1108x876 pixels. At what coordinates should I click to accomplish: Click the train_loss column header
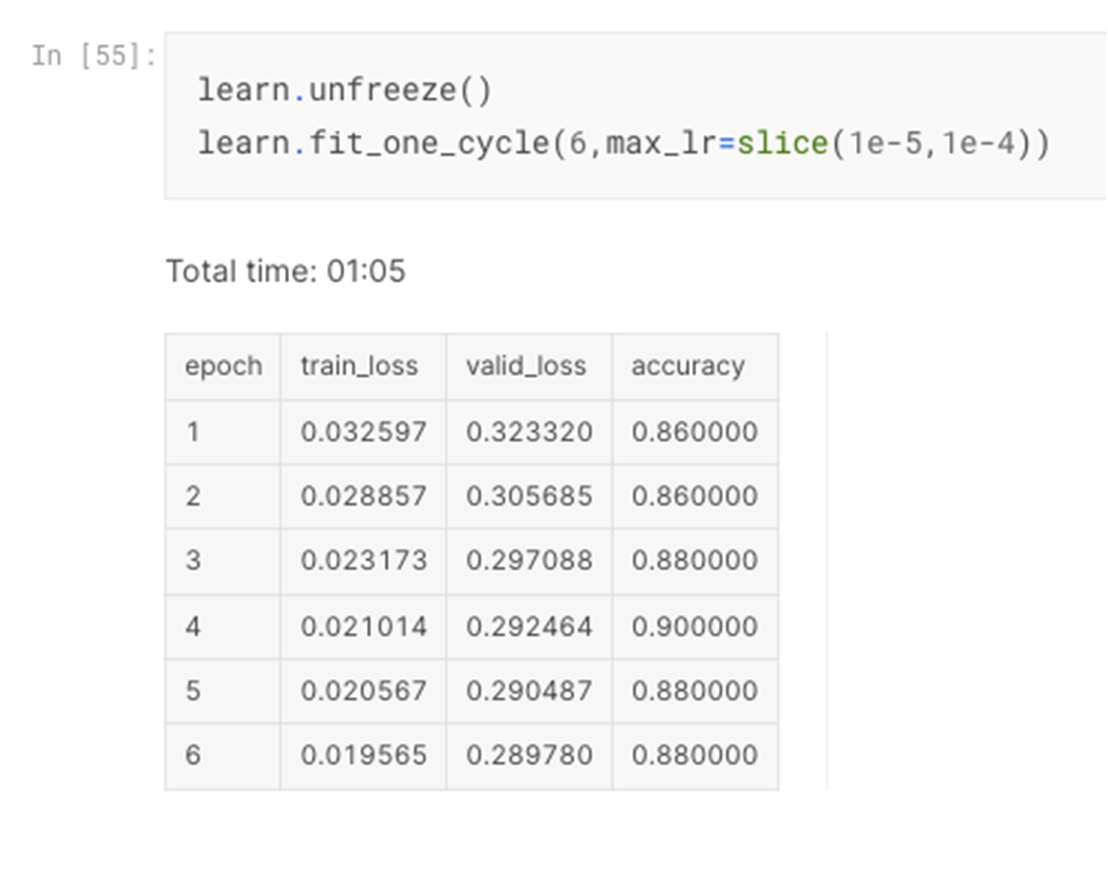(x=359, y=366)
